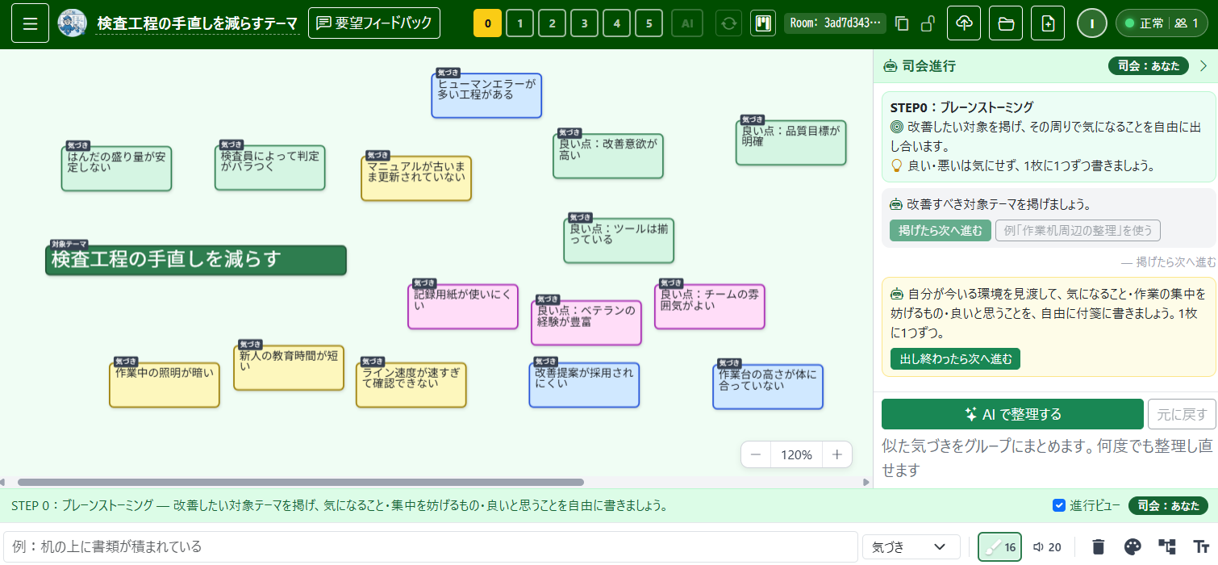Click the 元に戻す undo button
This screenshot has width=1218, height=565.
(1182, 414)
